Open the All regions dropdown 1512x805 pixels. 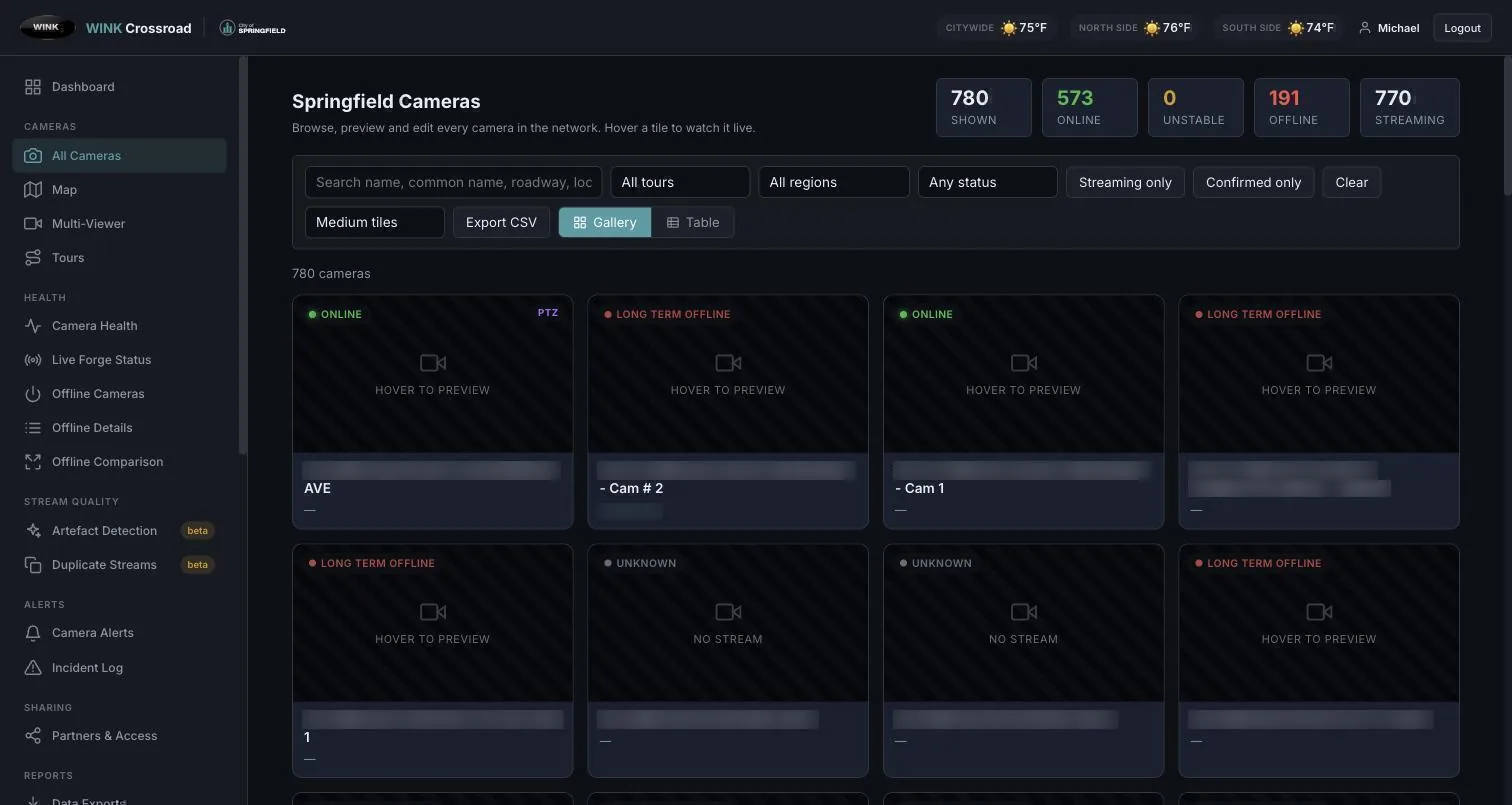(834, 182)
